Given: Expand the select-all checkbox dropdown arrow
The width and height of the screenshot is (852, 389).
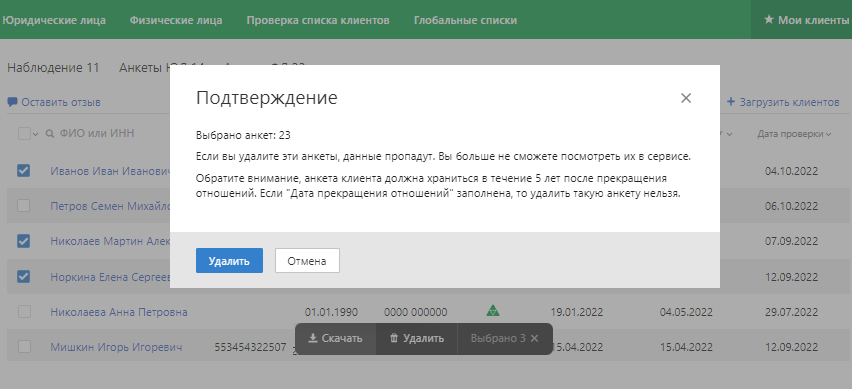Looking at the screenshot, I should tap(35, 134).
